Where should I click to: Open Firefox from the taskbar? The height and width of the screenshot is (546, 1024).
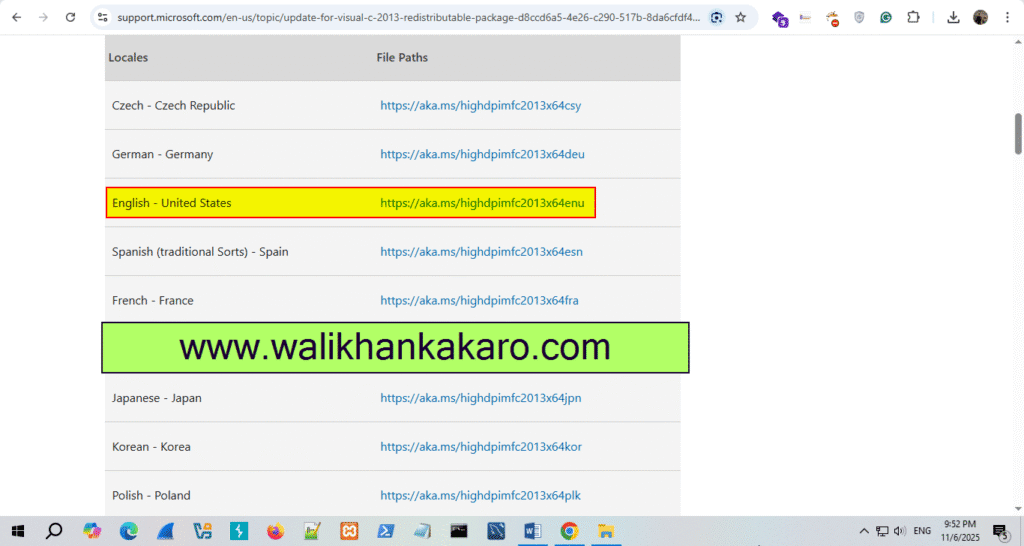pos(275,531)
